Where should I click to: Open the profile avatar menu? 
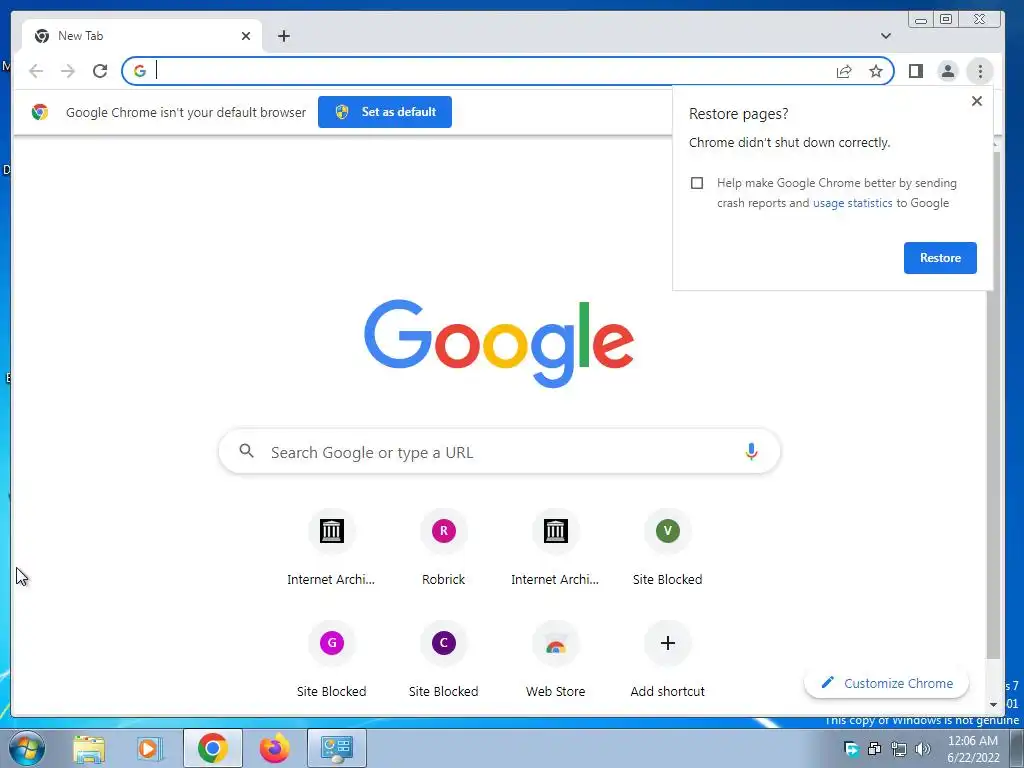coord(948,71)
